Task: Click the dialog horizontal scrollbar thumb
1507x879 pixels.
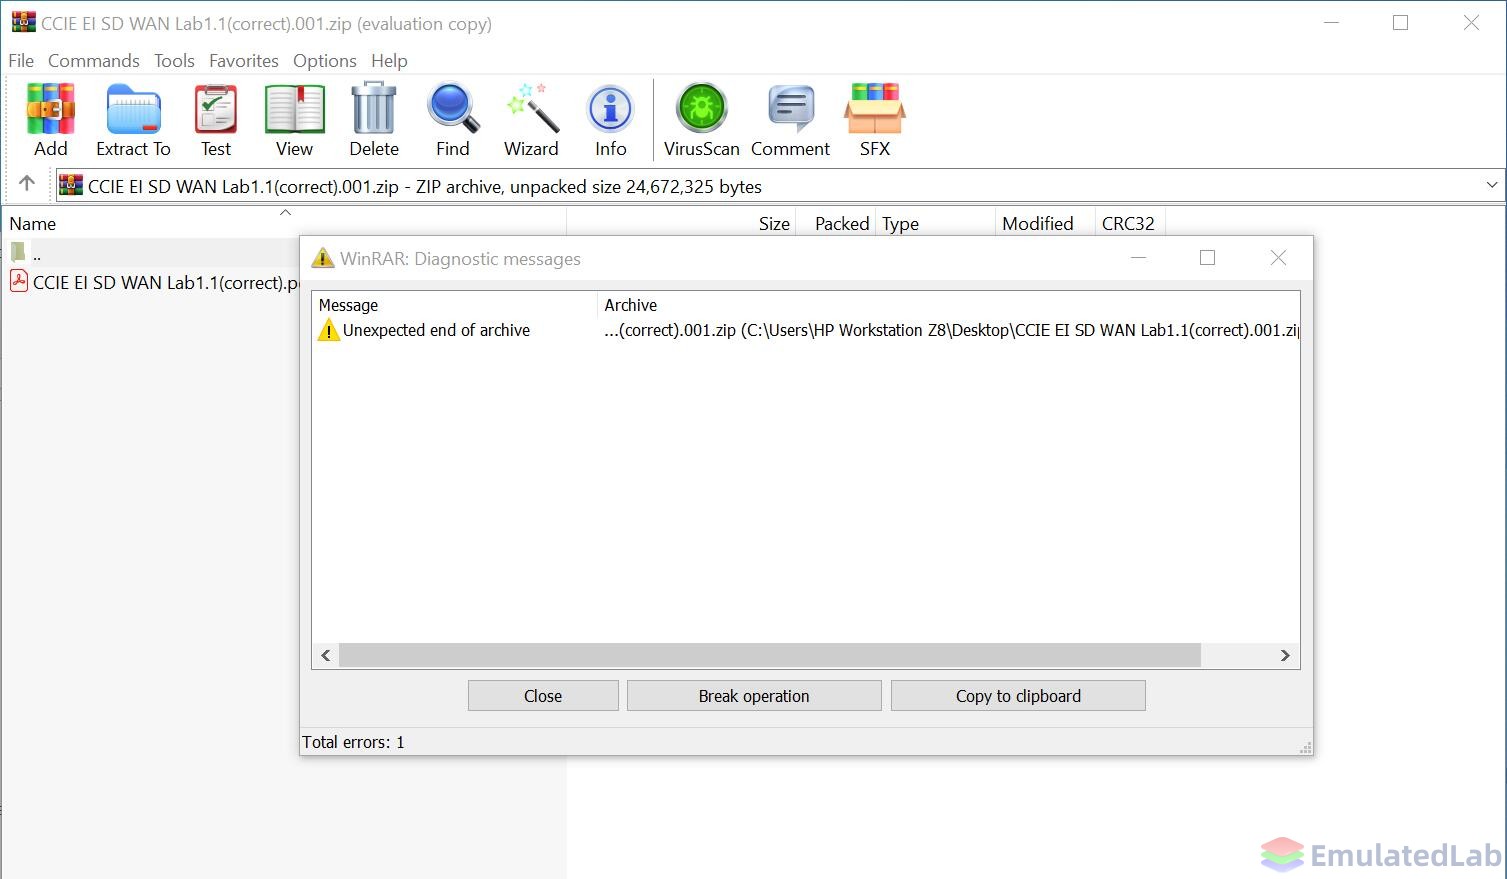Action: 769,655
